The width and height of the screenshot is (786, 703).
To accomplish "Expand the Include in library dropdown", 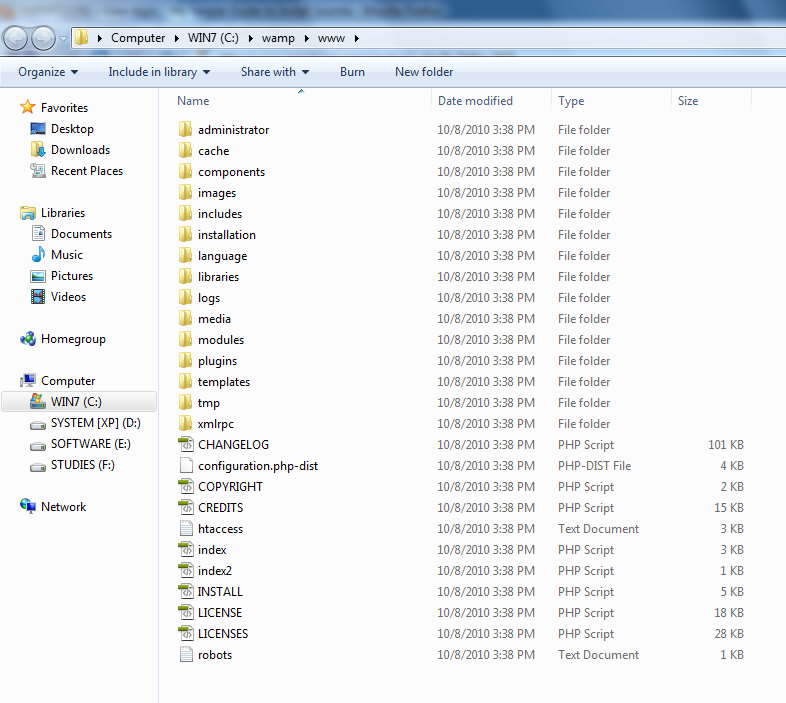I will (159, 72).
